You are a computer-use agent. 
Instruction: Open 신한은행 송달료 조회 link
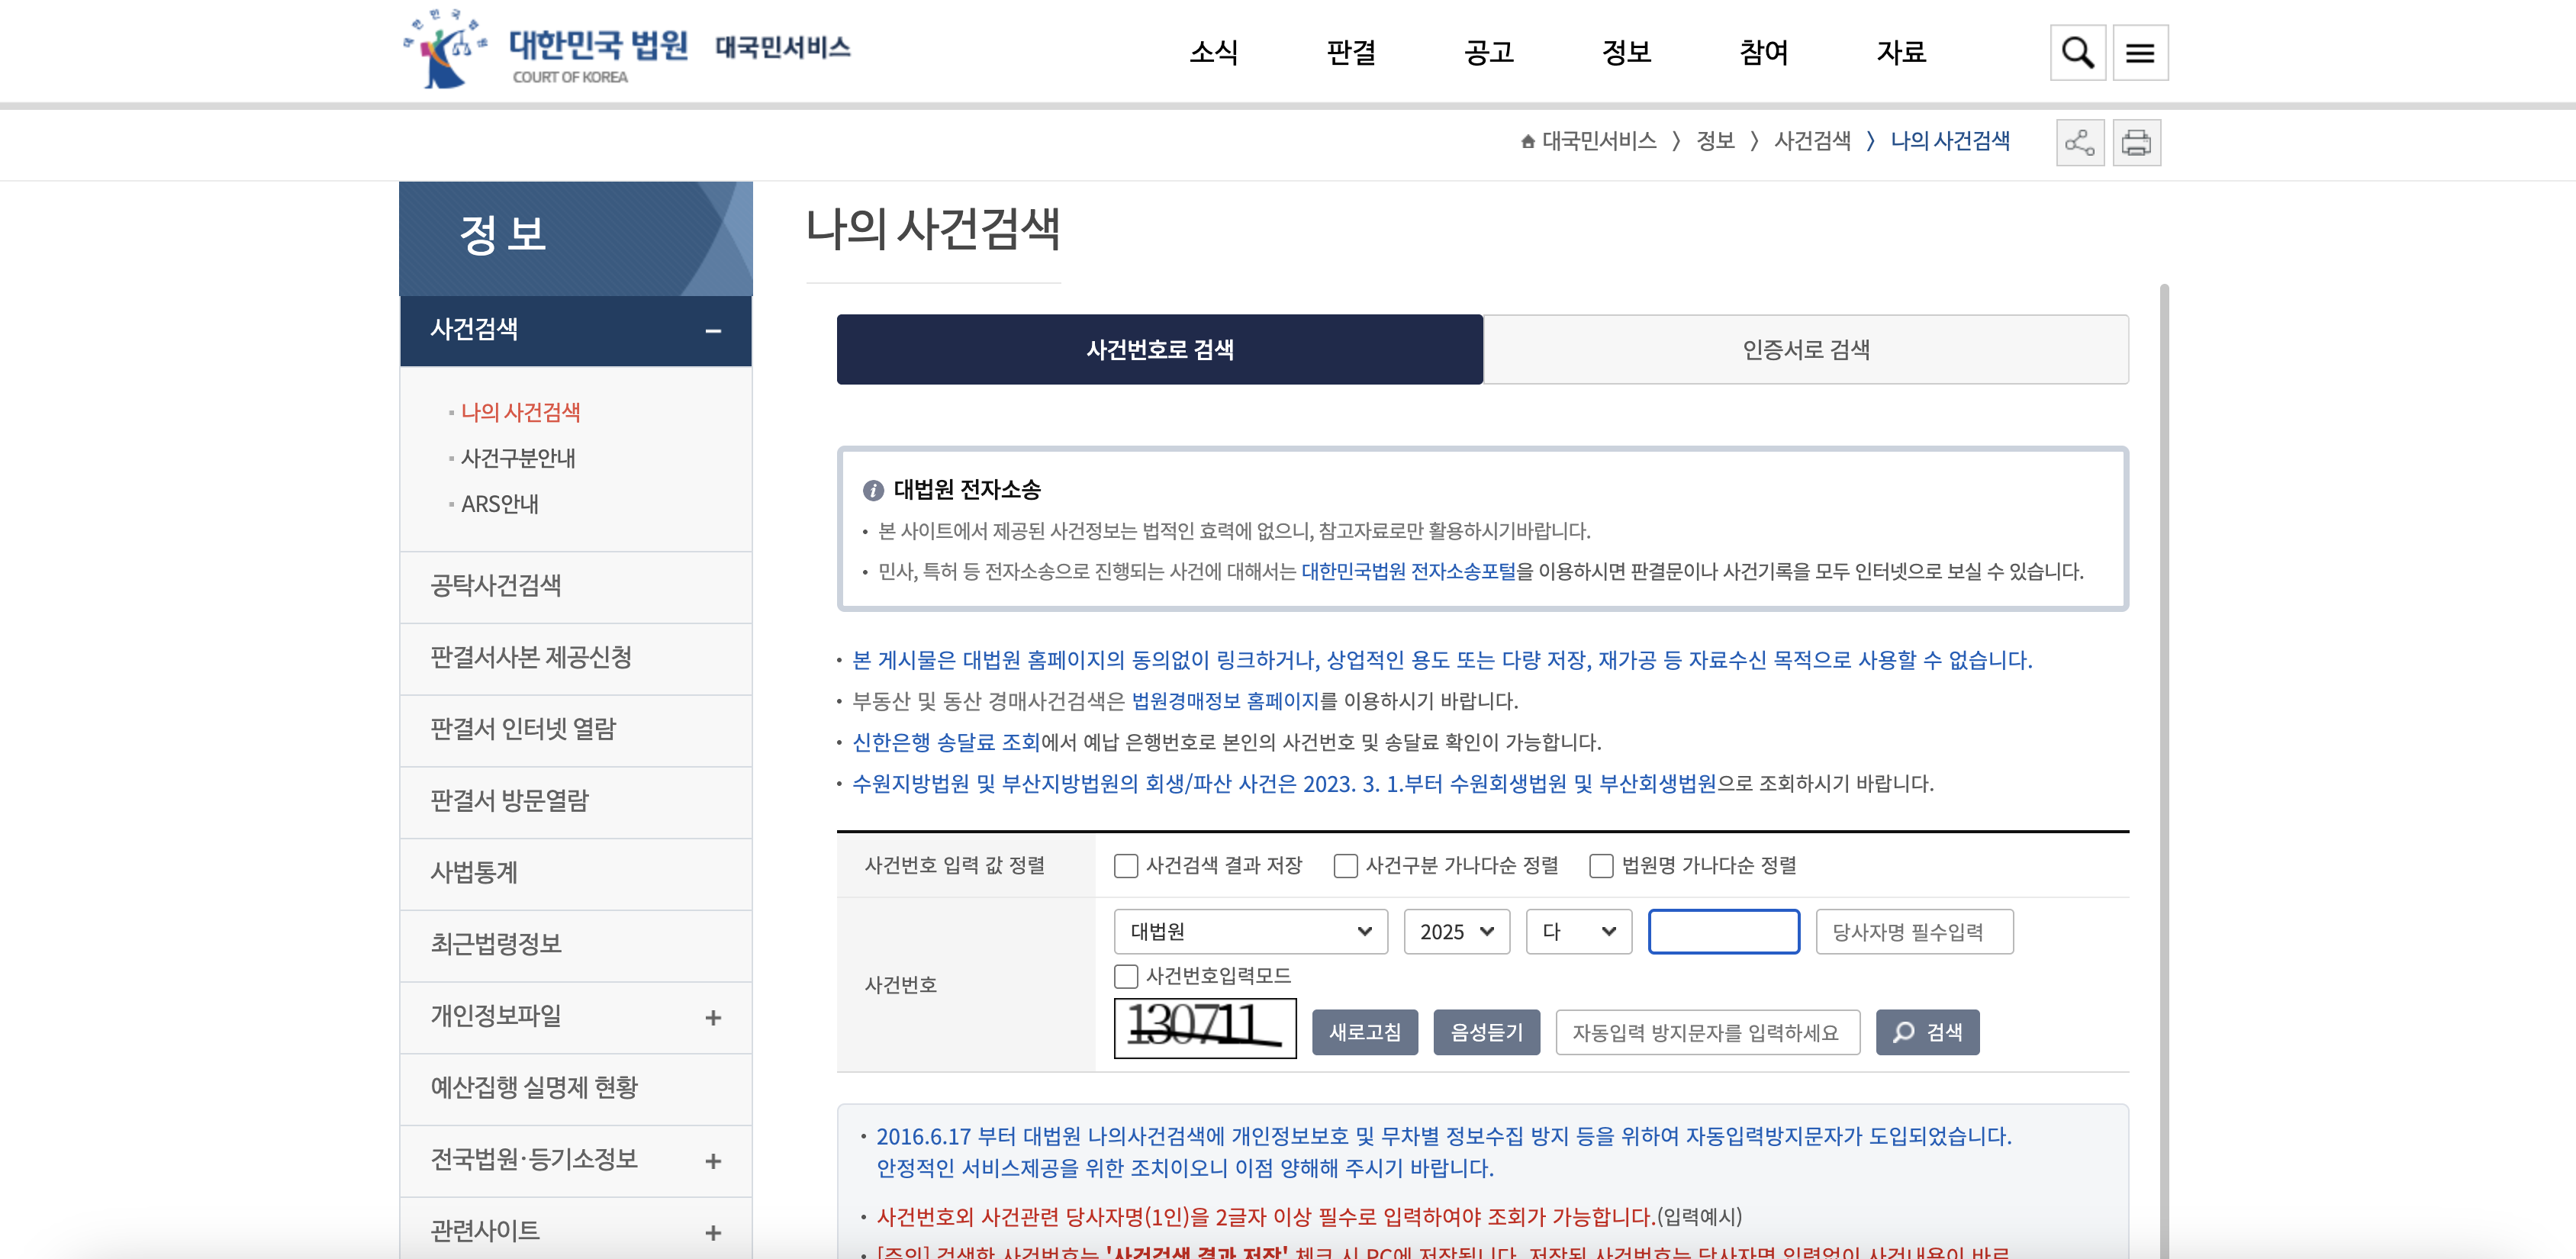946,742
